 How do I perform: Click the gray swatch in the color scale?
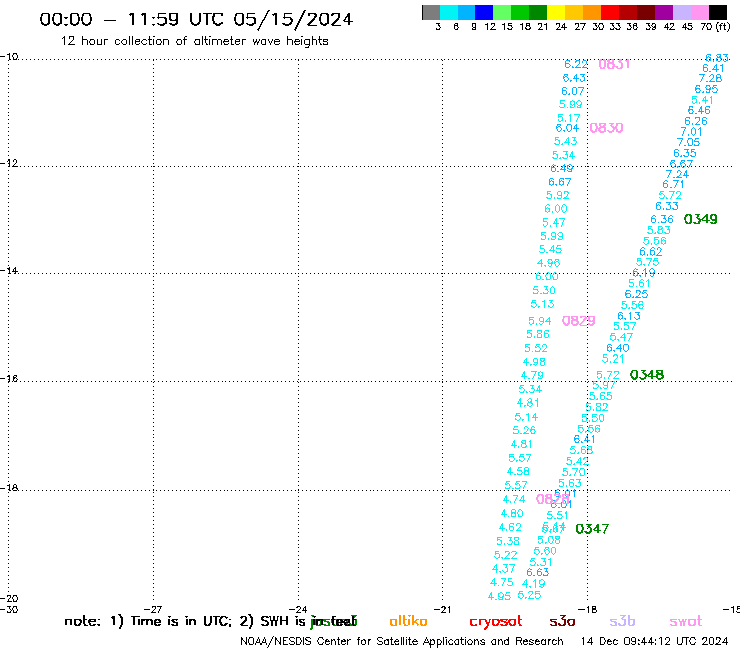click(x=431, y=12)
